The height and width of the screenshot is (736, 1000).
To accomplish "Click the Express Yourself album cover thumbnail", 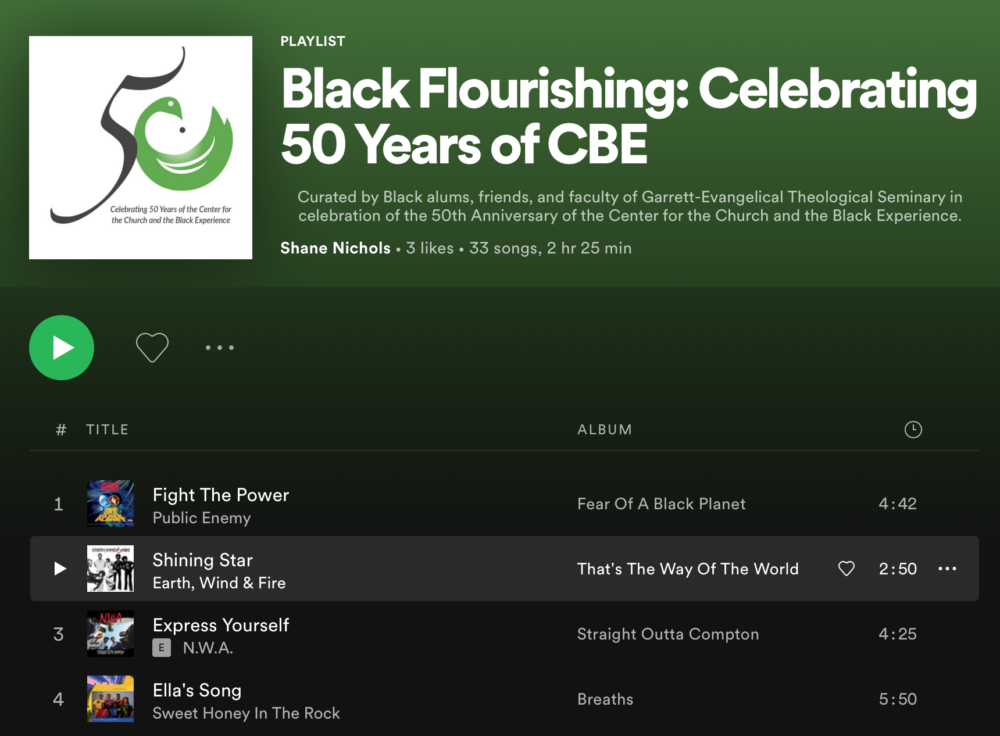I will (110, 634).
